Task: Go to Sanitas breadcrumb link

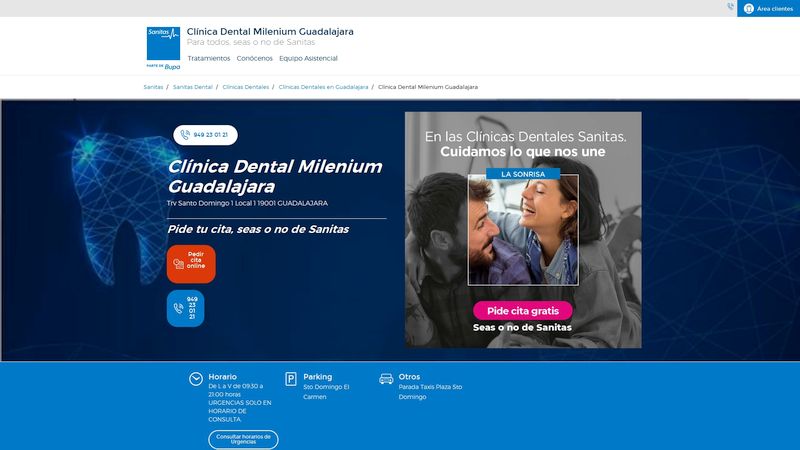Action: 153,87
